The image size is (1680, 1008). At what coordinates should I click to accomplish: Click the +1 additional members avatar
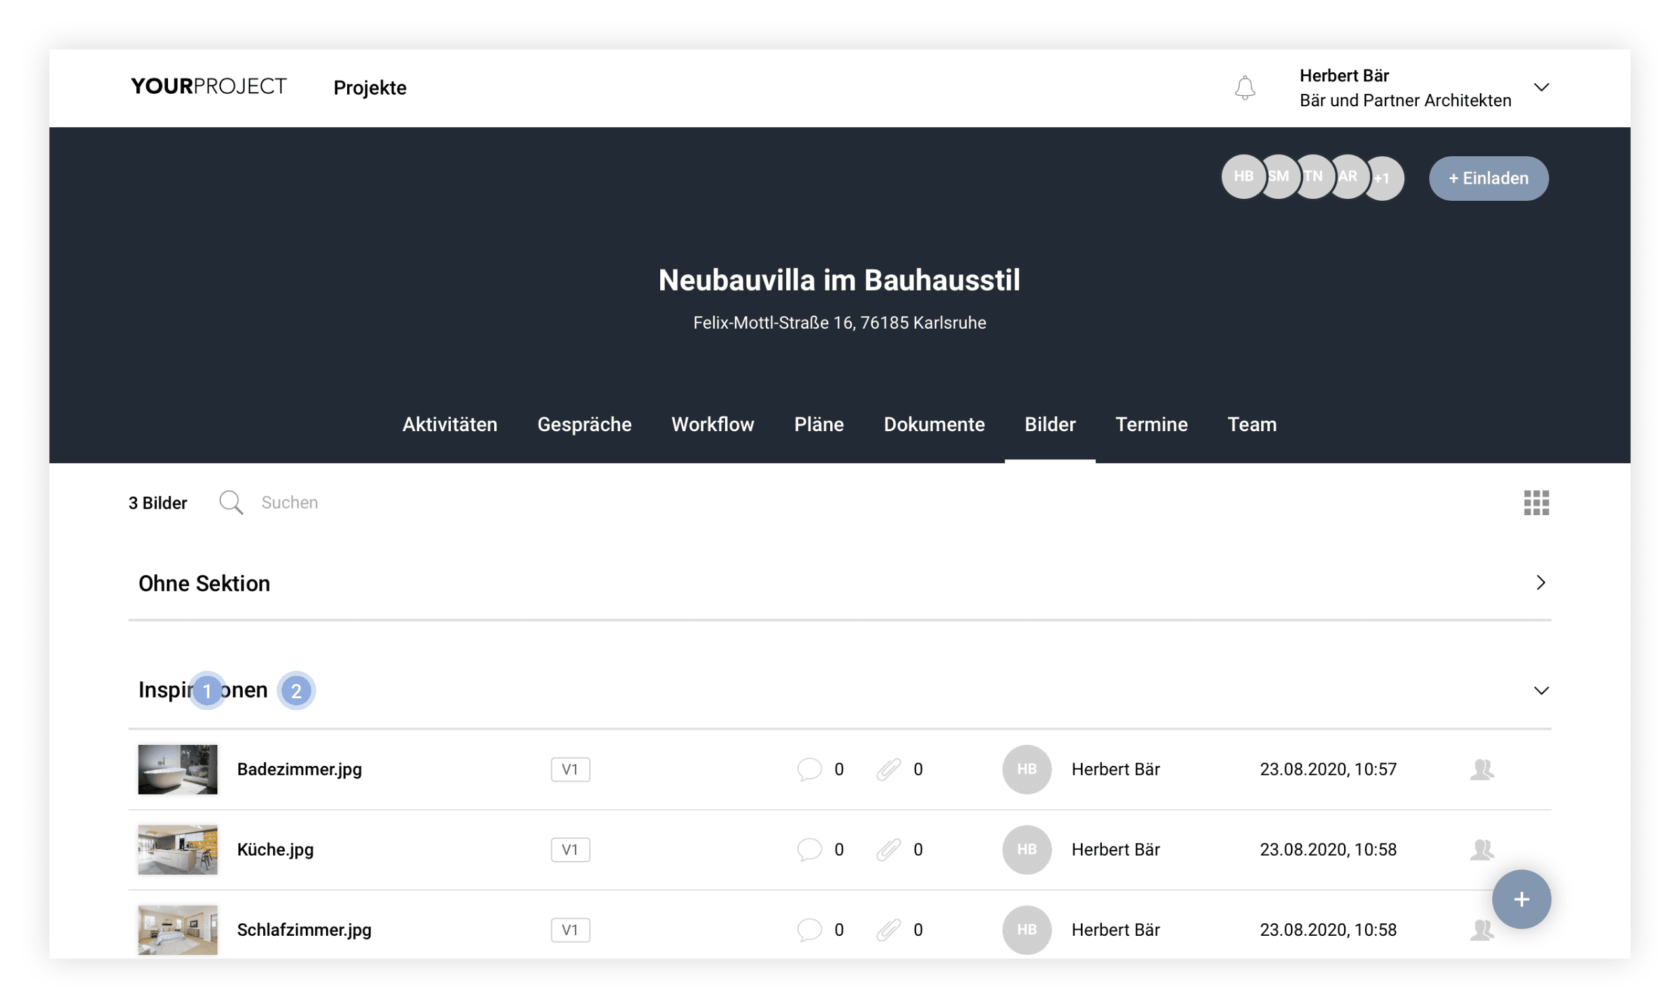click(x=1386, y=179)
